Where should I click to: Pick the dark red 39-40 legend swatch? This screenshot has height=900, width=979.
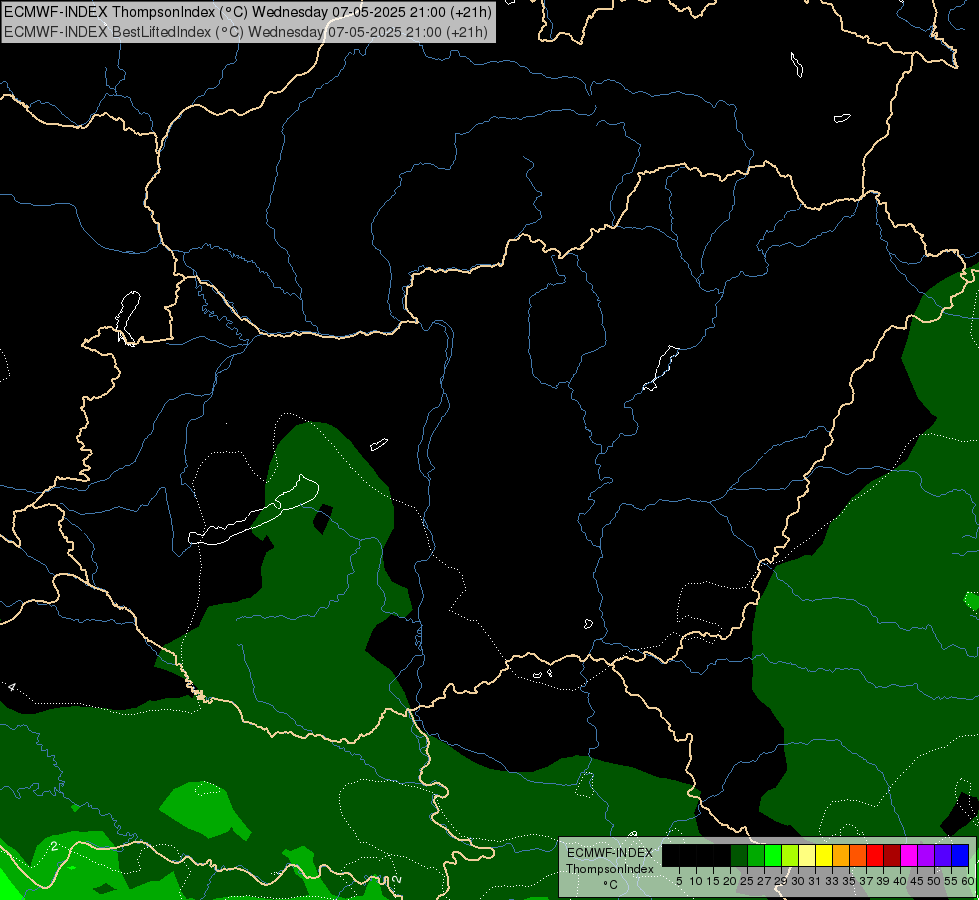tap(892, 855)
